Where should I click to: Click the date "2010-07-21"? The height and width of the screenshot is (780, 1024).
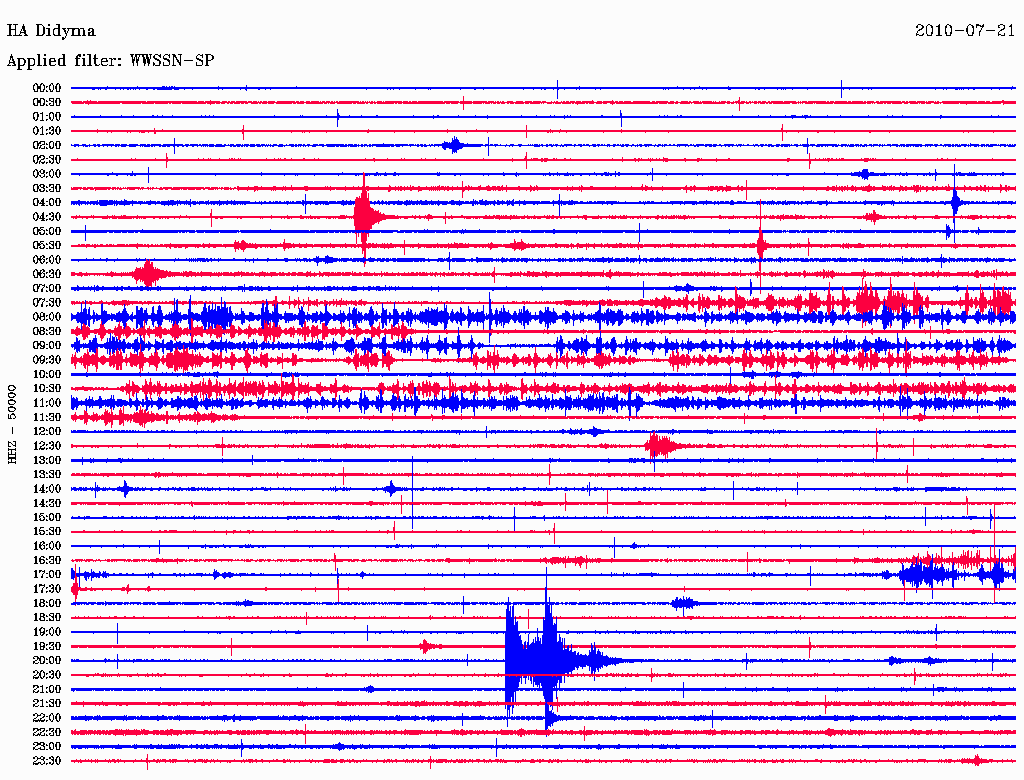coord(965,31)
